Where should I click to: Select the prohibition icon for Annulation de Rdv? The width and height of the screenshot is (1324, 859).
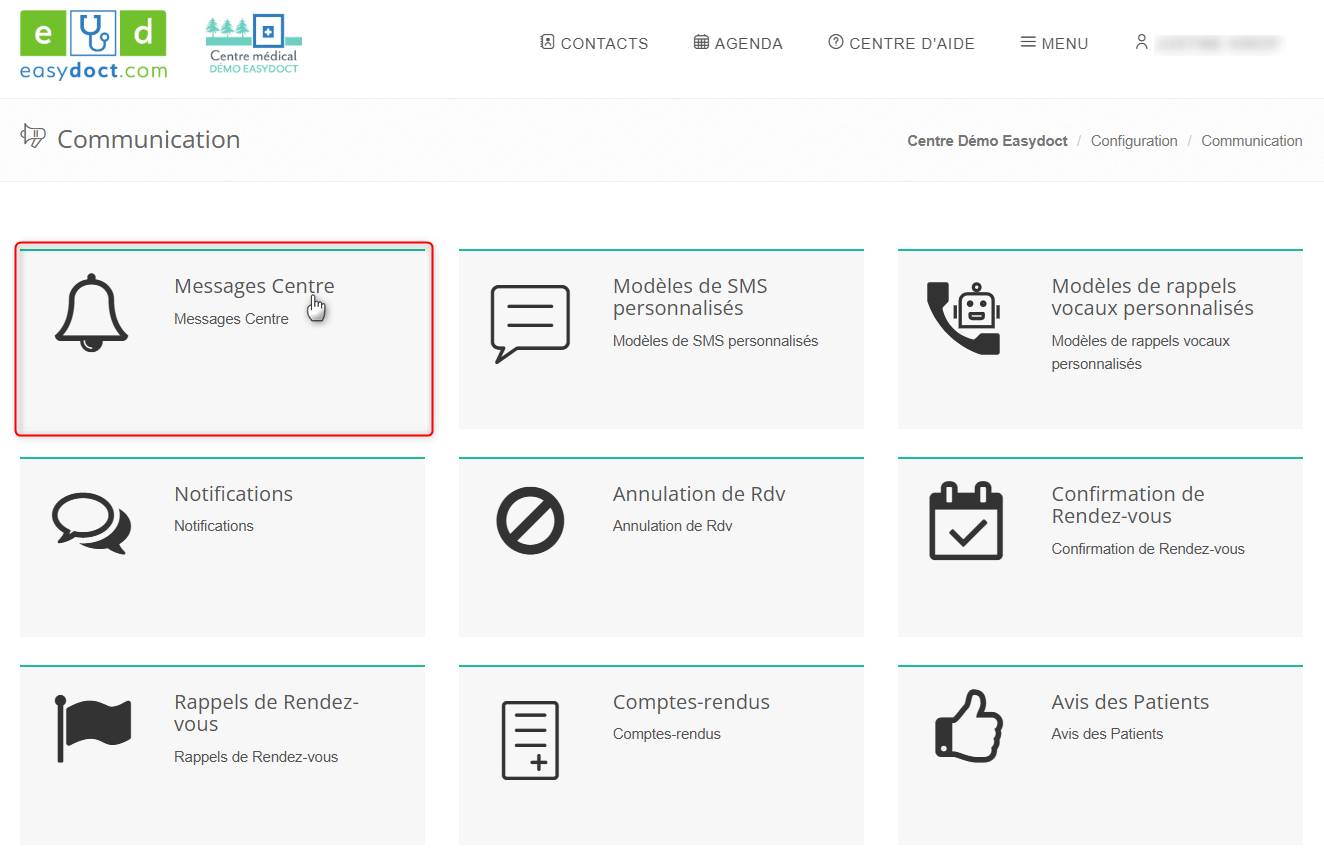click(x=530, y=520)
